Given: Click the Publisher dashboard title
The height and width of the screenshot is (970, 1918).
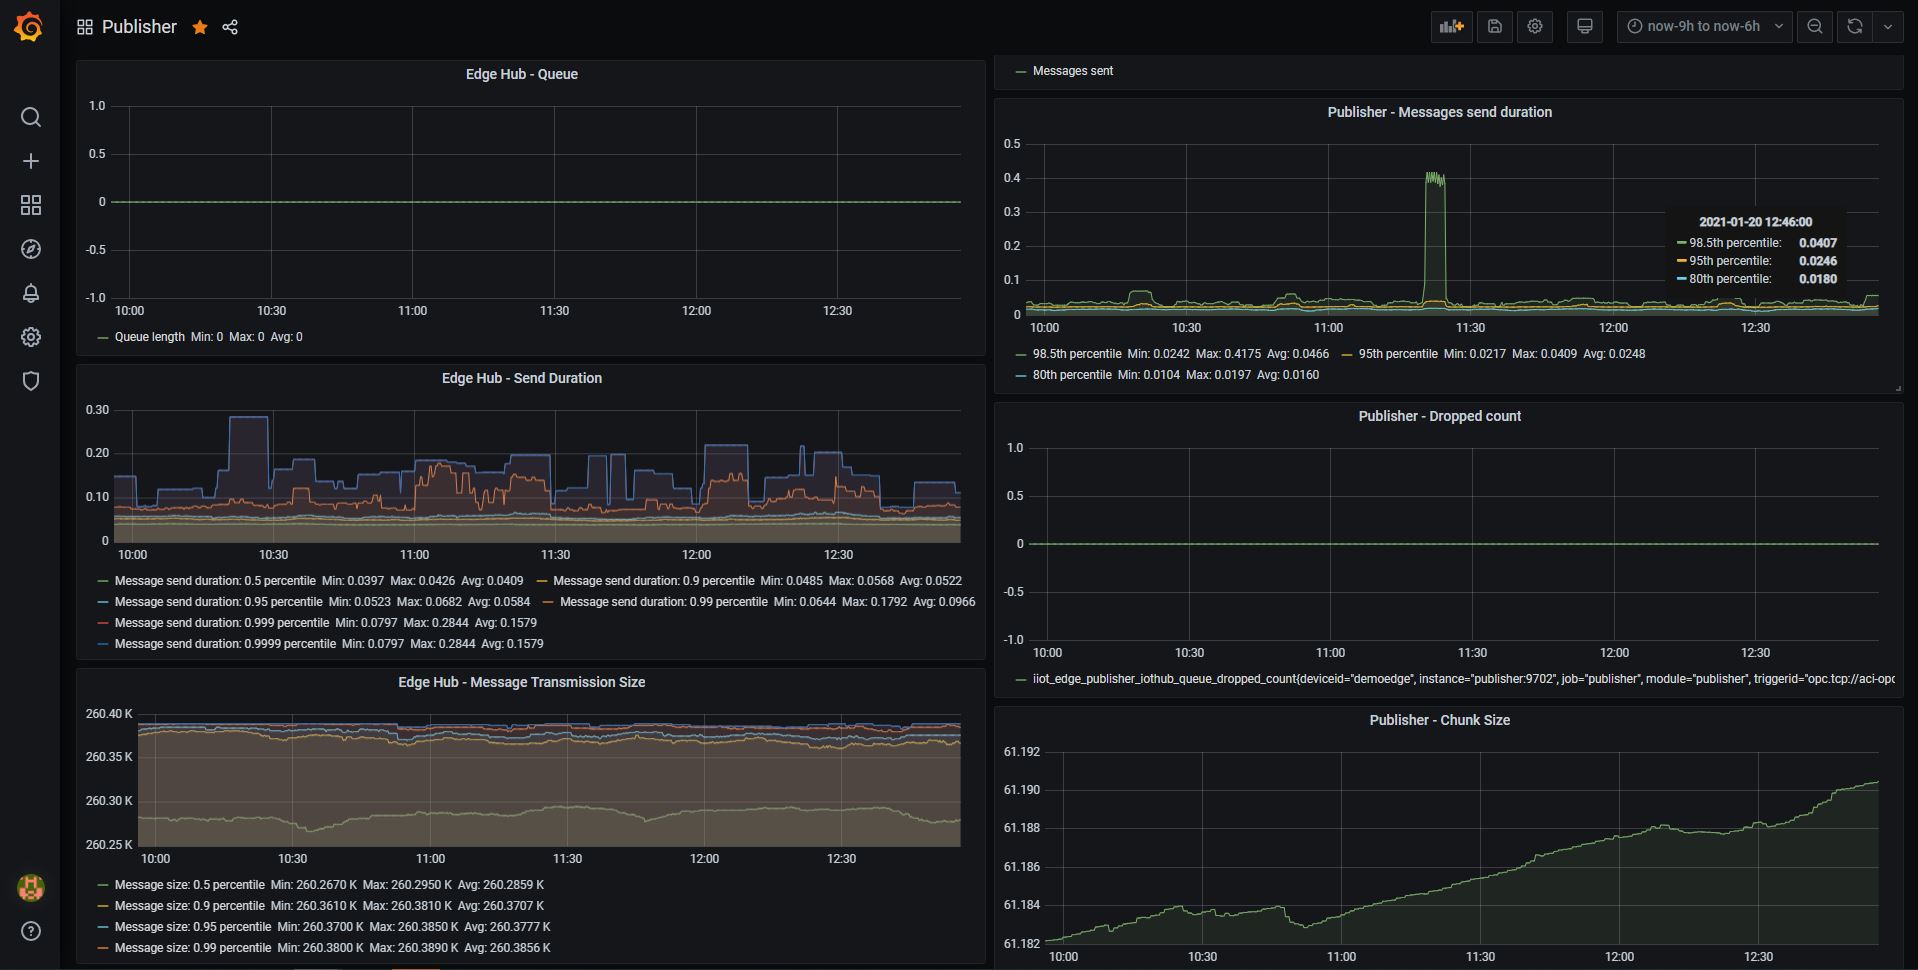Looking at the screenshot, I should [139, 27].
